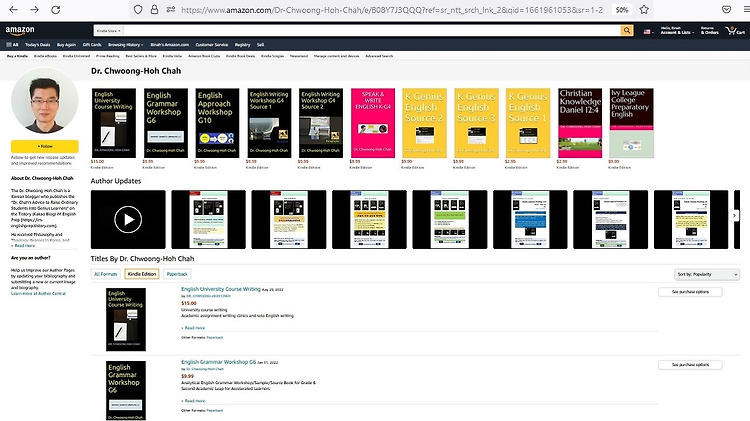Screen dimensions: 750x421
Task: Open the cart
Action: [735, 31]
